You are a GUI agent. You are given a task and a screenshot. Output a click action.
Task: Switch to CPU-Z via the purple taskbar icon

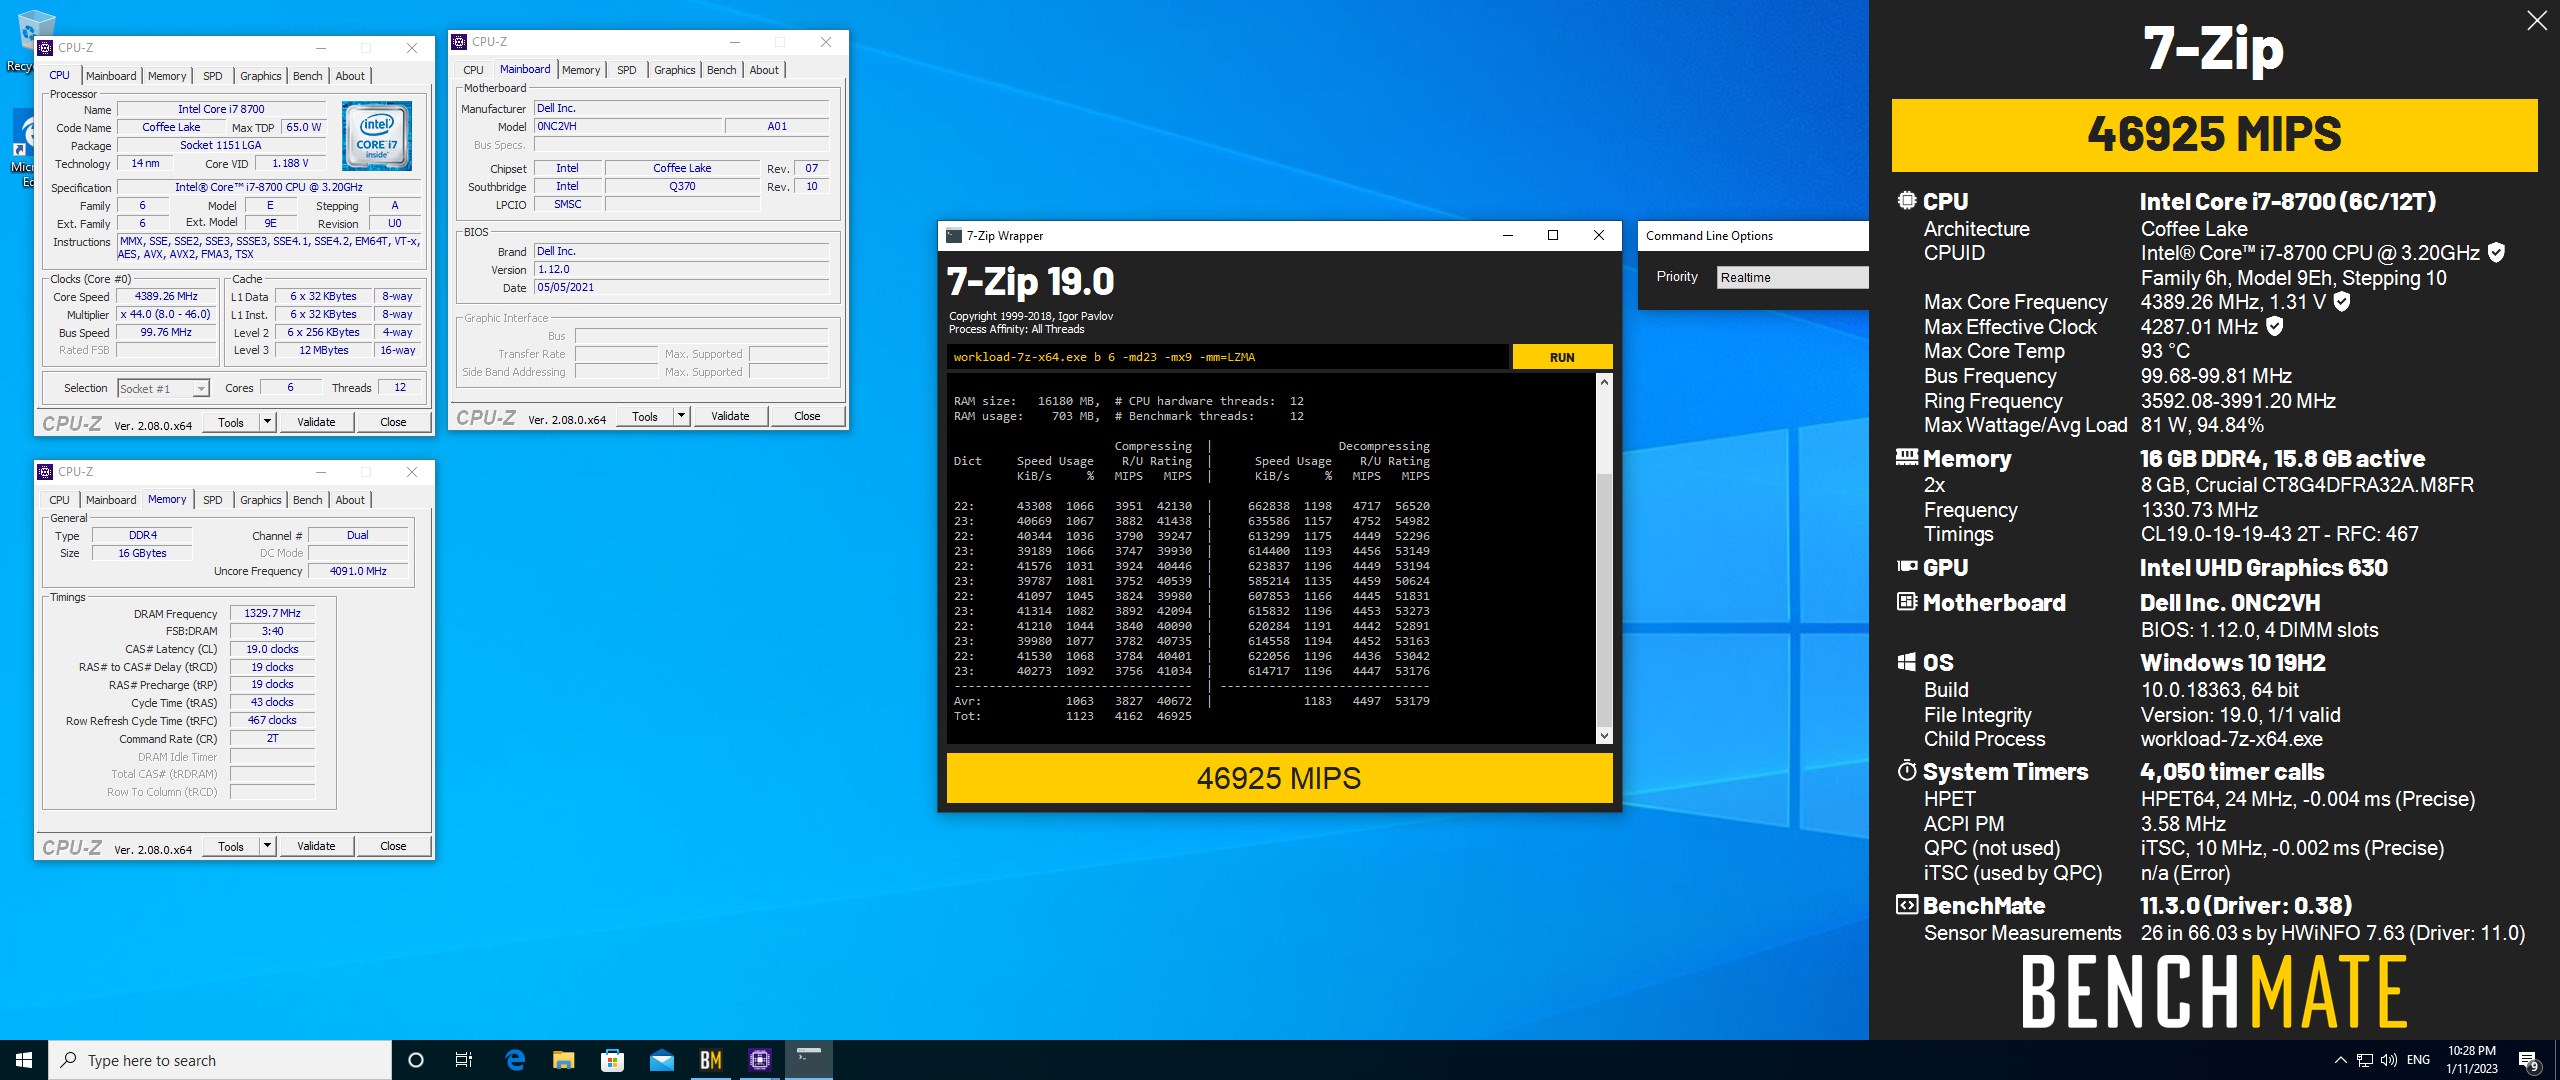click(760, 1060)
